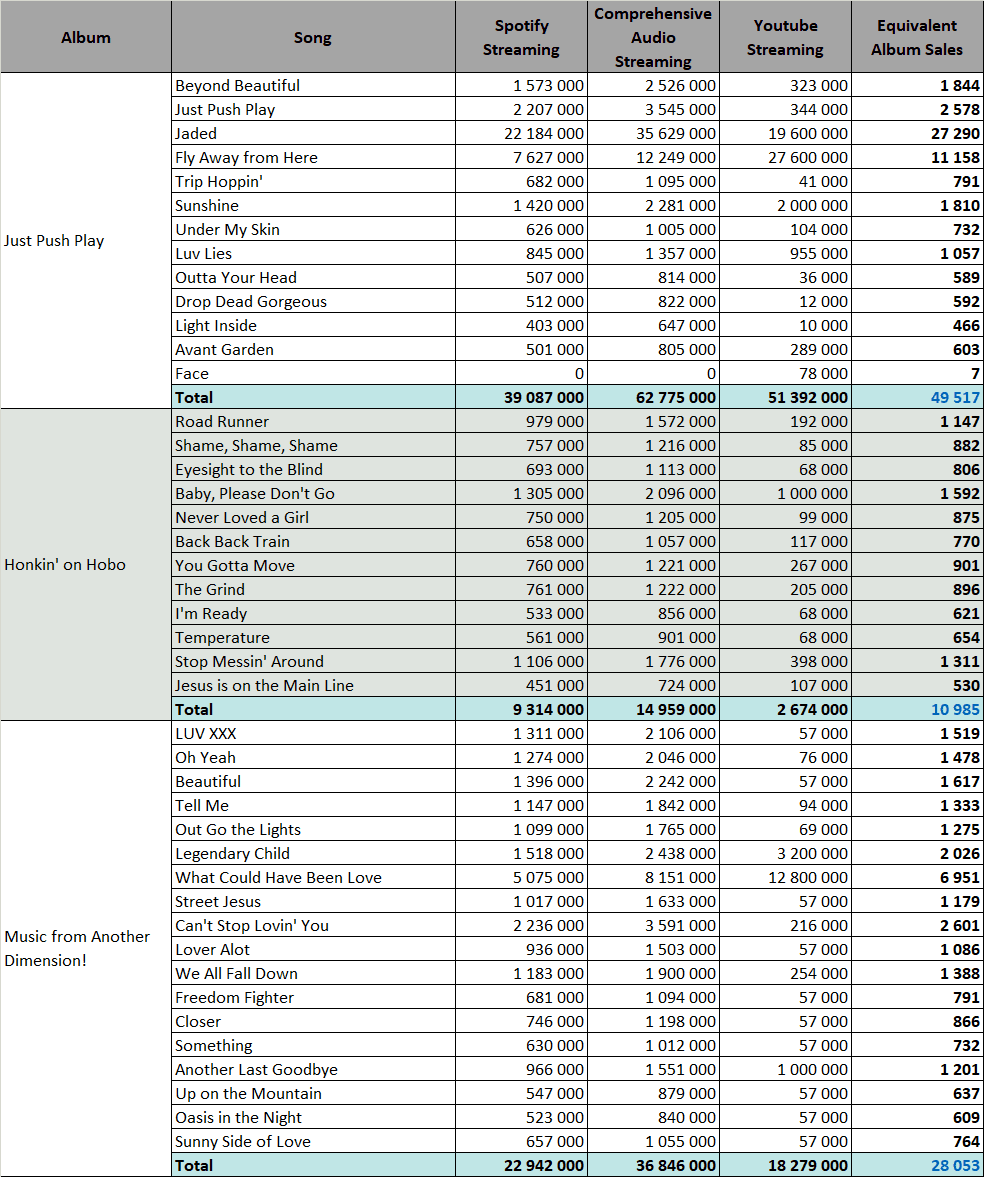Select the song cell Tell Me
This screenshot has width=984, height=1177.
pyautogui.click(x=313, y=806)
